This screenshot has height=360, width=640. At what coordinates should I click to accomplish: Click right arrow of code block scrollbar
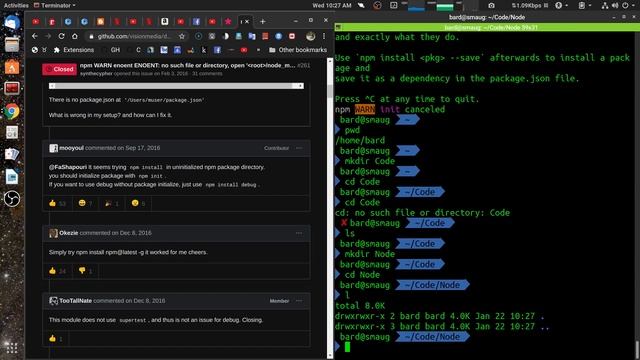(x=301, y=86)
